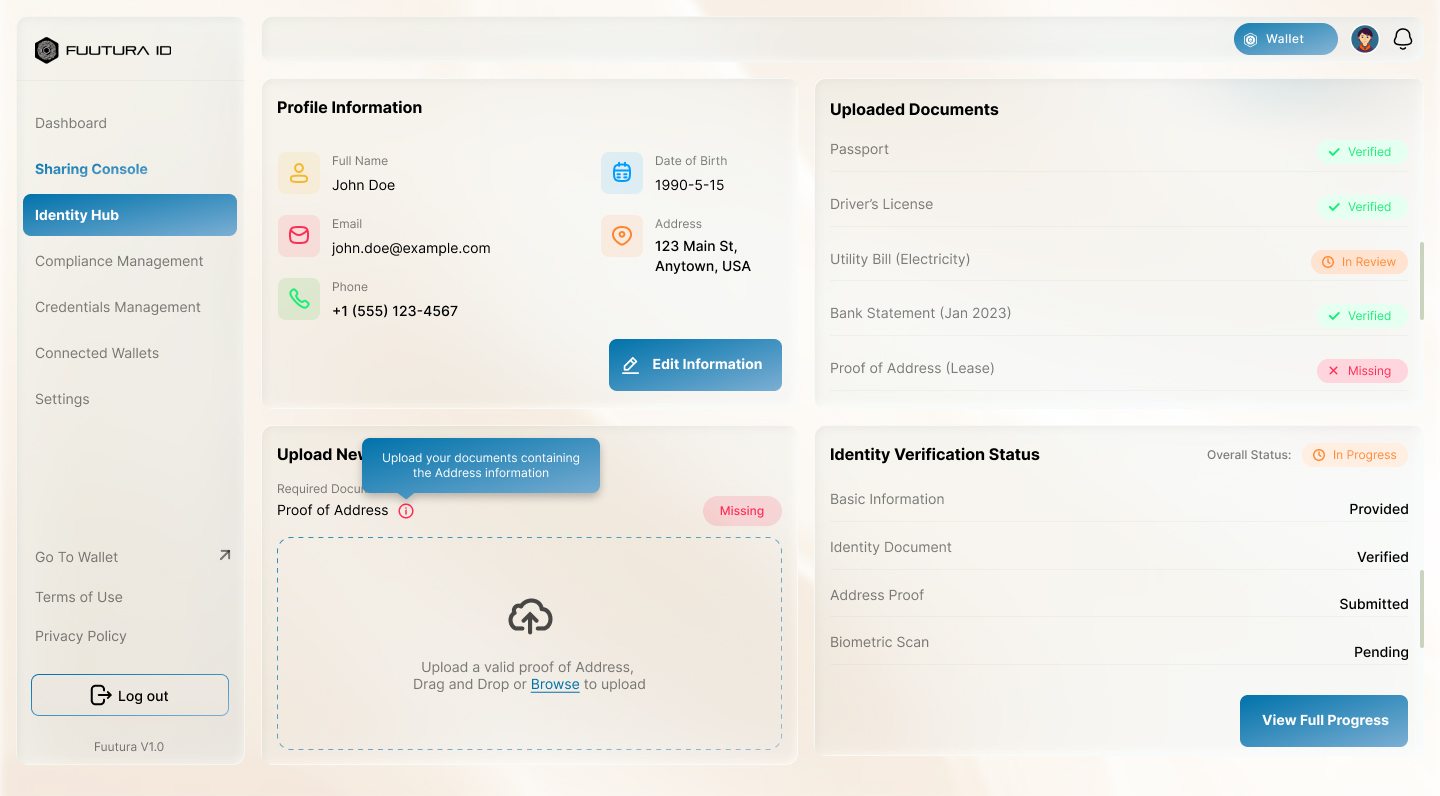Click the Proof of Address info icon
The image size is (1440, 796).
click(x=405, y=511)
